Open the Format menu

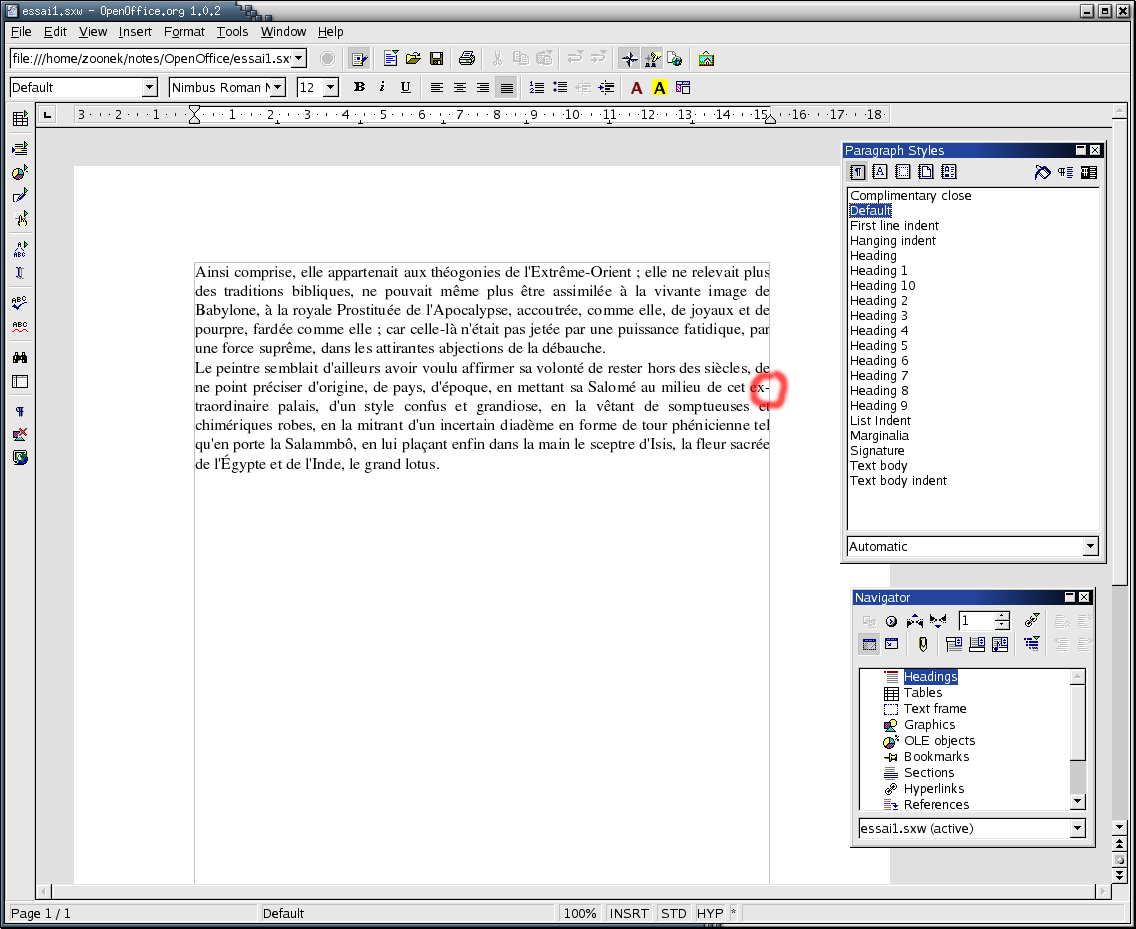[184, 32]
